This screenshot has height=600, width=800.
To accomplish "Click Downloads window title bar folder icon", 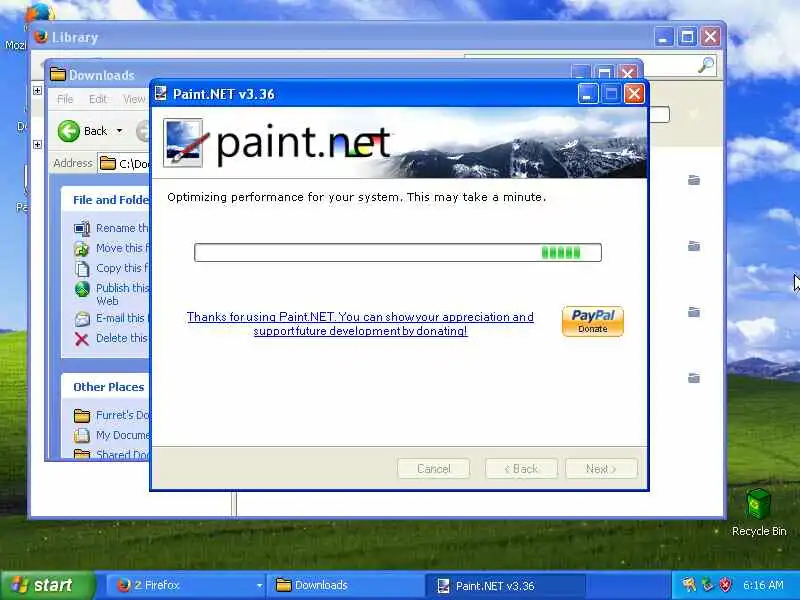I will [x=58, y=74].
